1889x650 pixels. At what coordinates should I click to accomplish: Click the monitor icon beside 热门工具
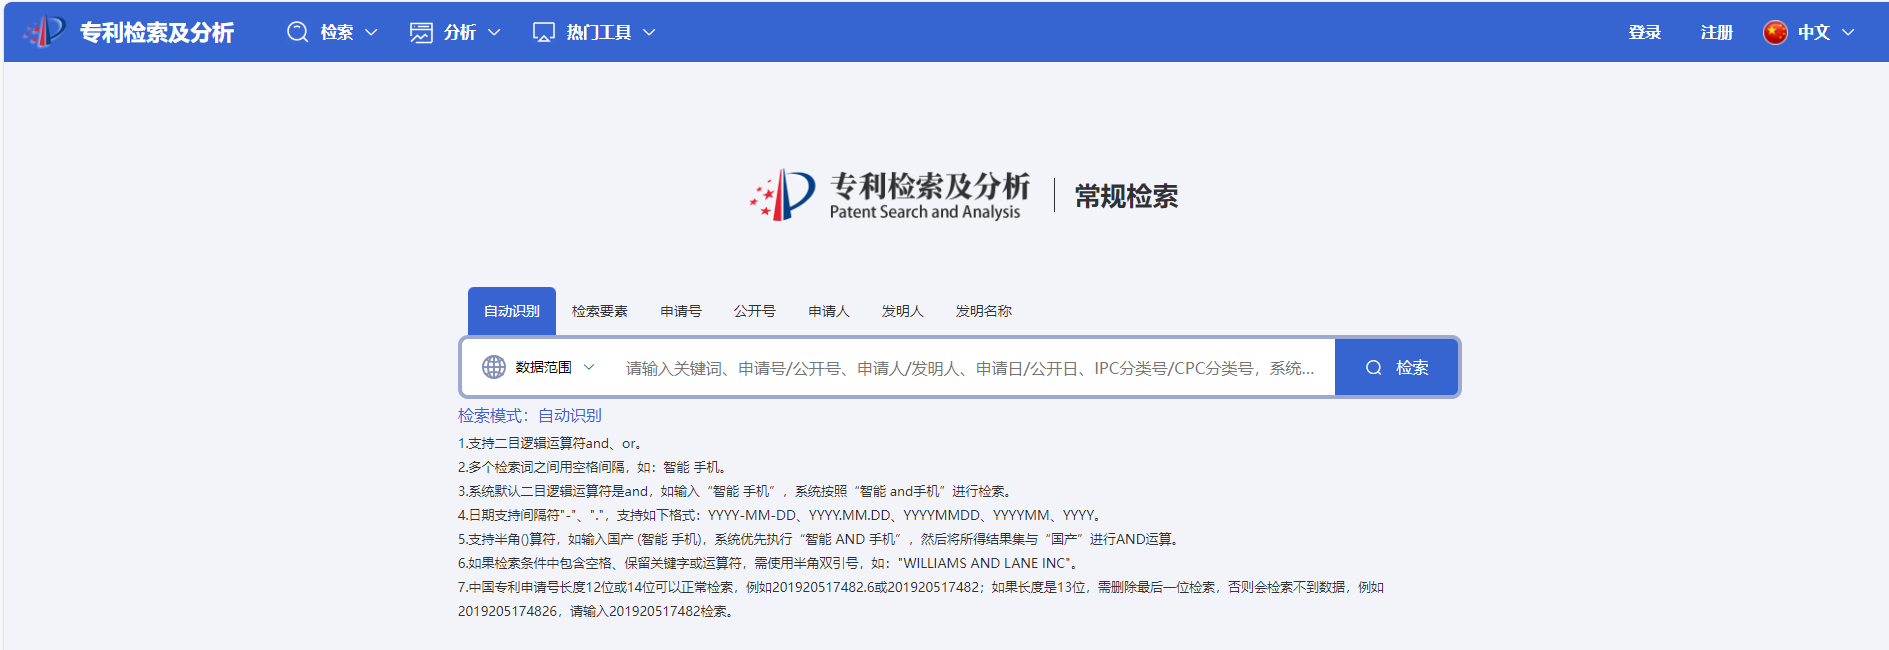click(x=544, y=32)
